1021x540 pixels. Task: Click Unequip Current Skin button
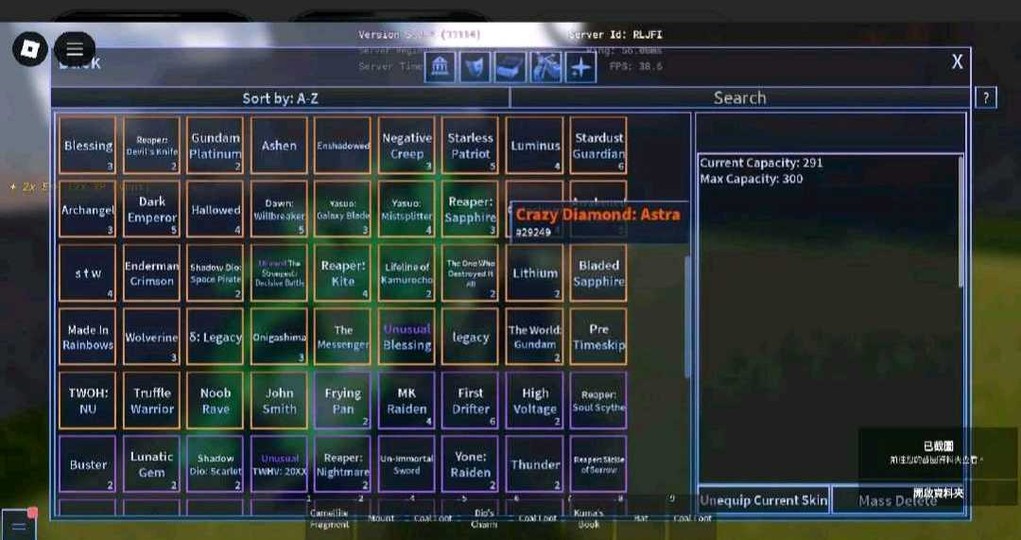[x=763, y=500]
